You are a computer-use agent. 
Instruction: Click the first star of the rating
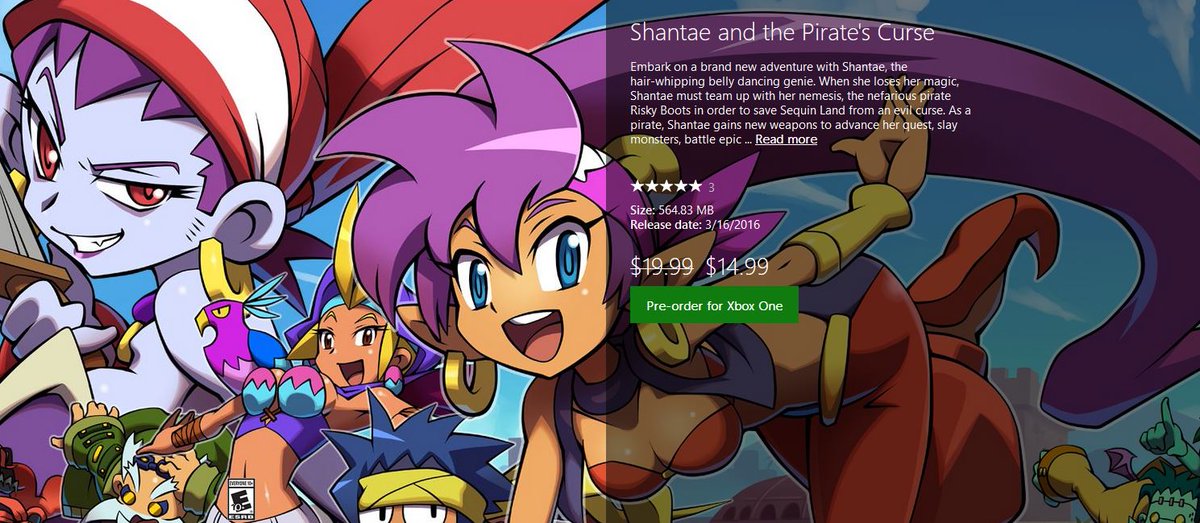point(636,187)
